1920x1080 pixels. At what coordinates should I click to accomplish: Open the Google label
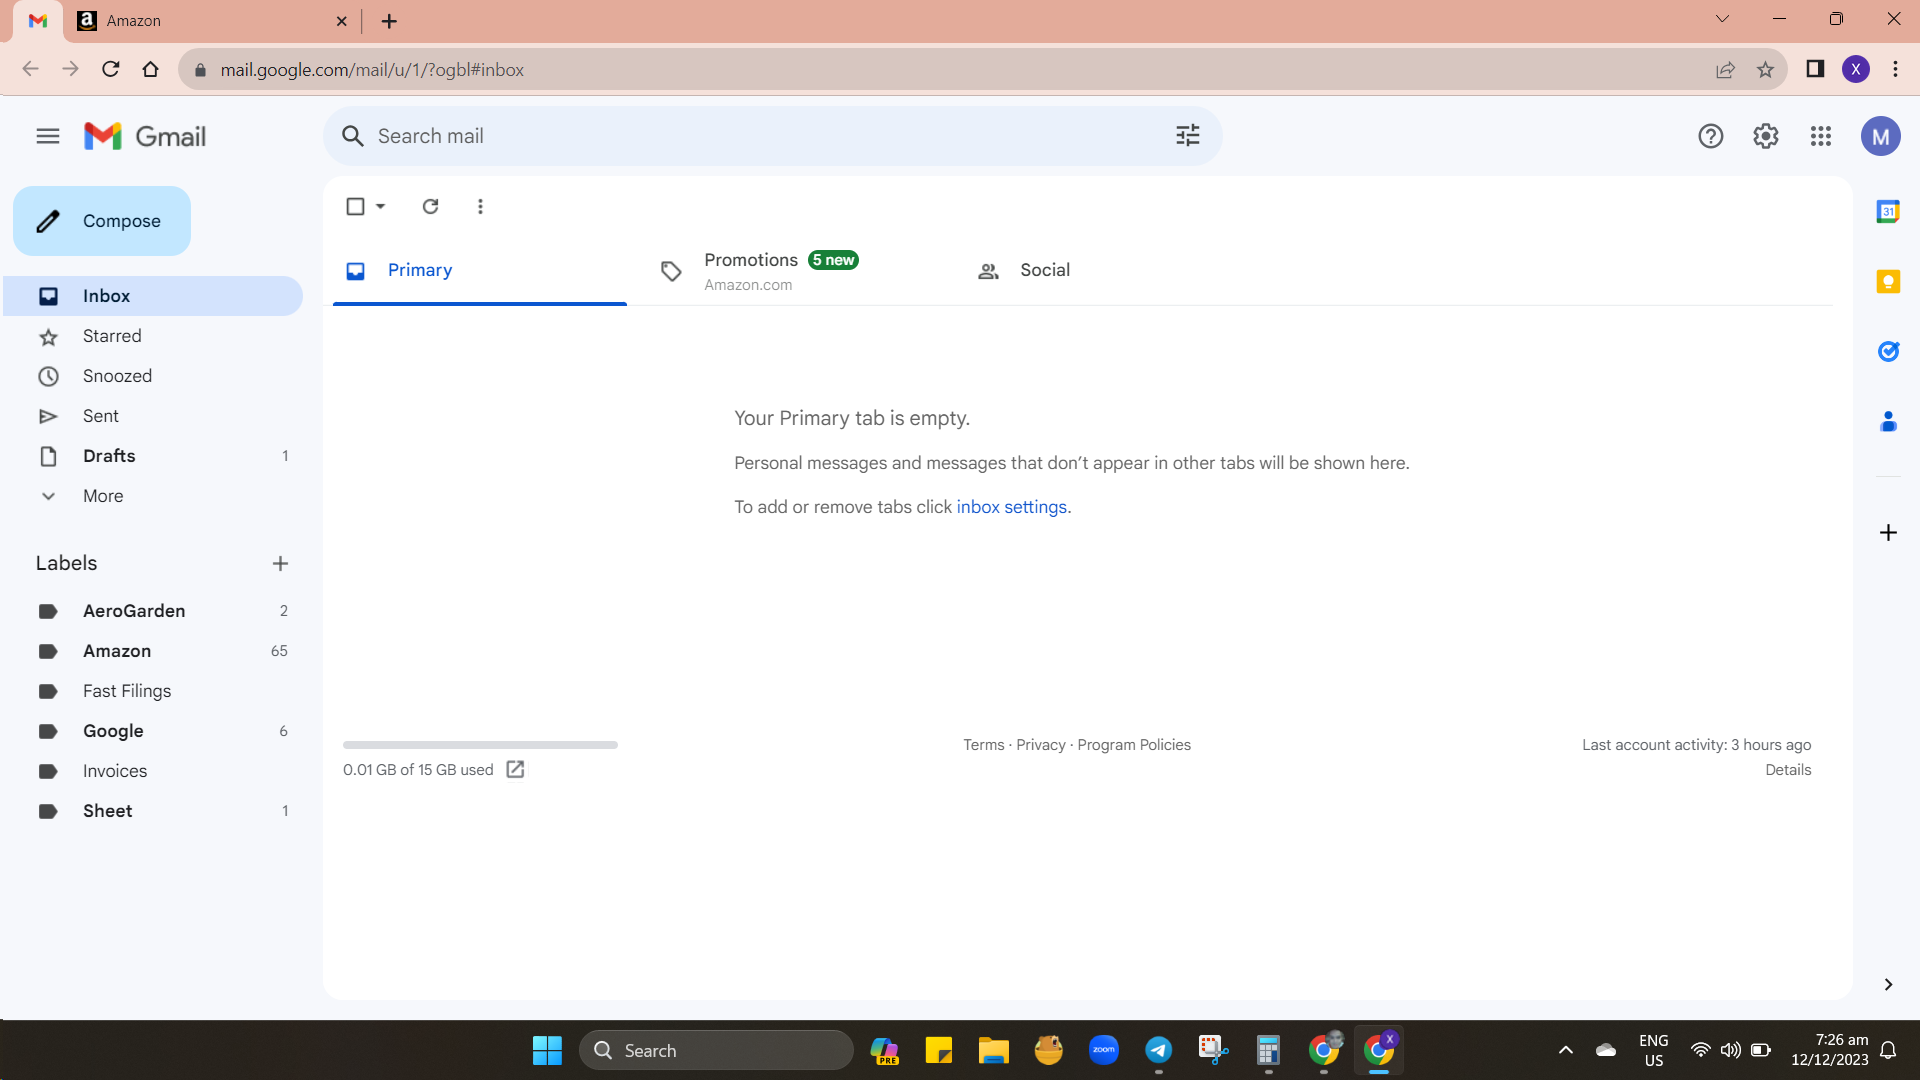coord(153,731)
